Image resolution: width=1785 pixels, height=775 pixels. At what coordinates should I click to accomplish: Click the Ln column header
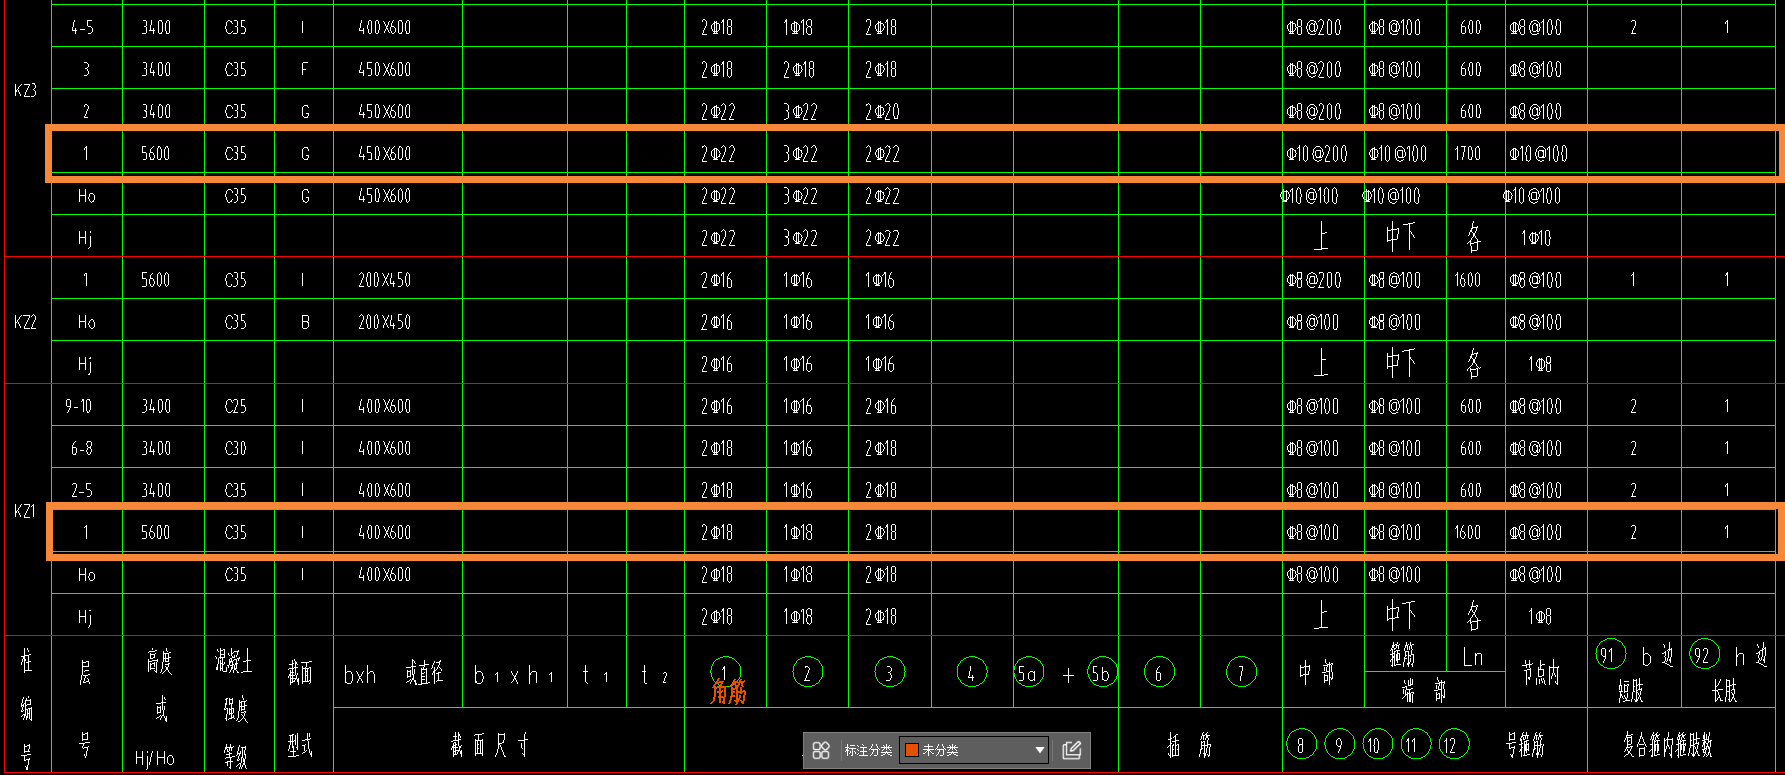click(x=1473, y=657)
